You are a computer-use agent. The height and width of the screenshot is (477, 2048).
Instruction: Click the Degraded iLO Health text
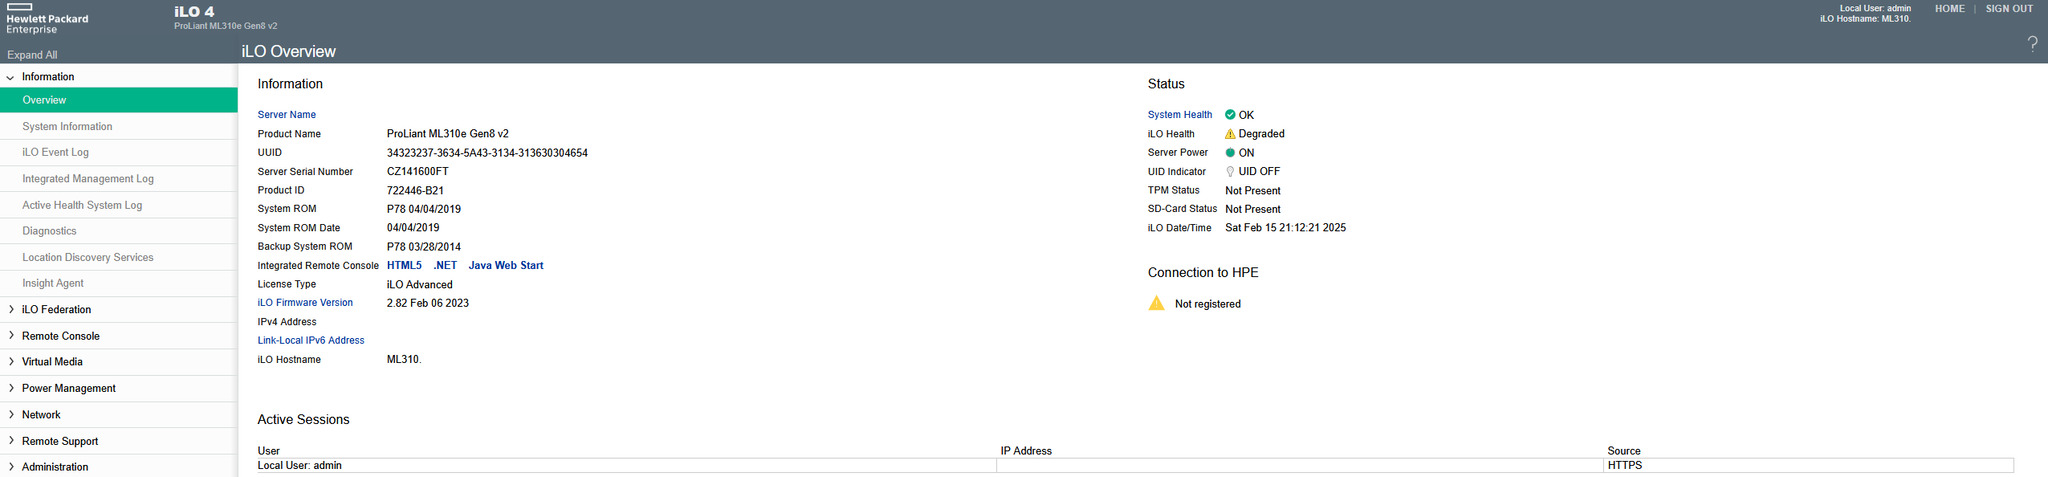click(1262, 134)
